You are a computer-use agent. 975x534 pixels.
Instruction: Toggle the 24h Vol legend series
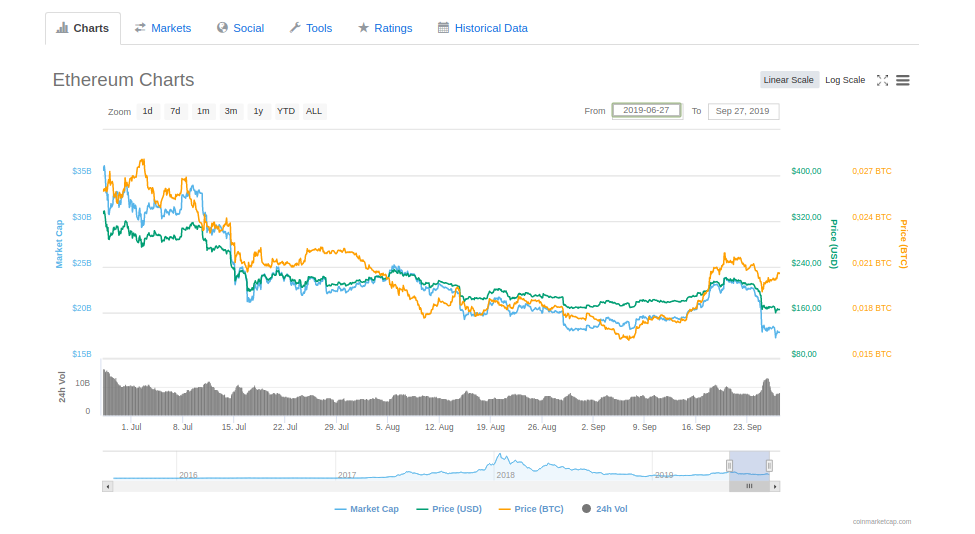coord(604,509)
